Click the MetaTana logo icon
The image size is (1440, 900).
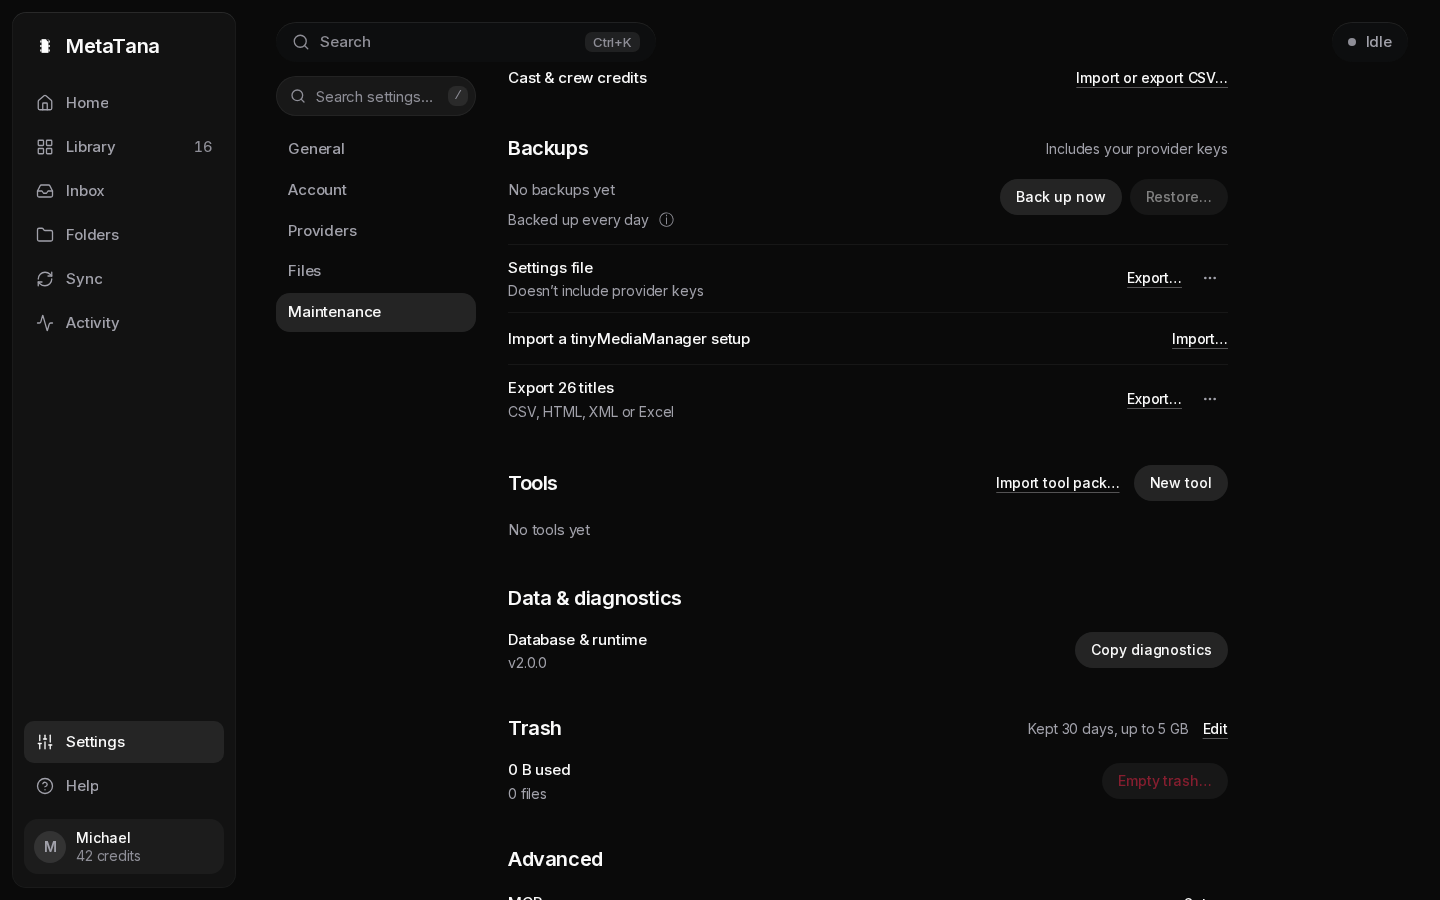point(44,46)
